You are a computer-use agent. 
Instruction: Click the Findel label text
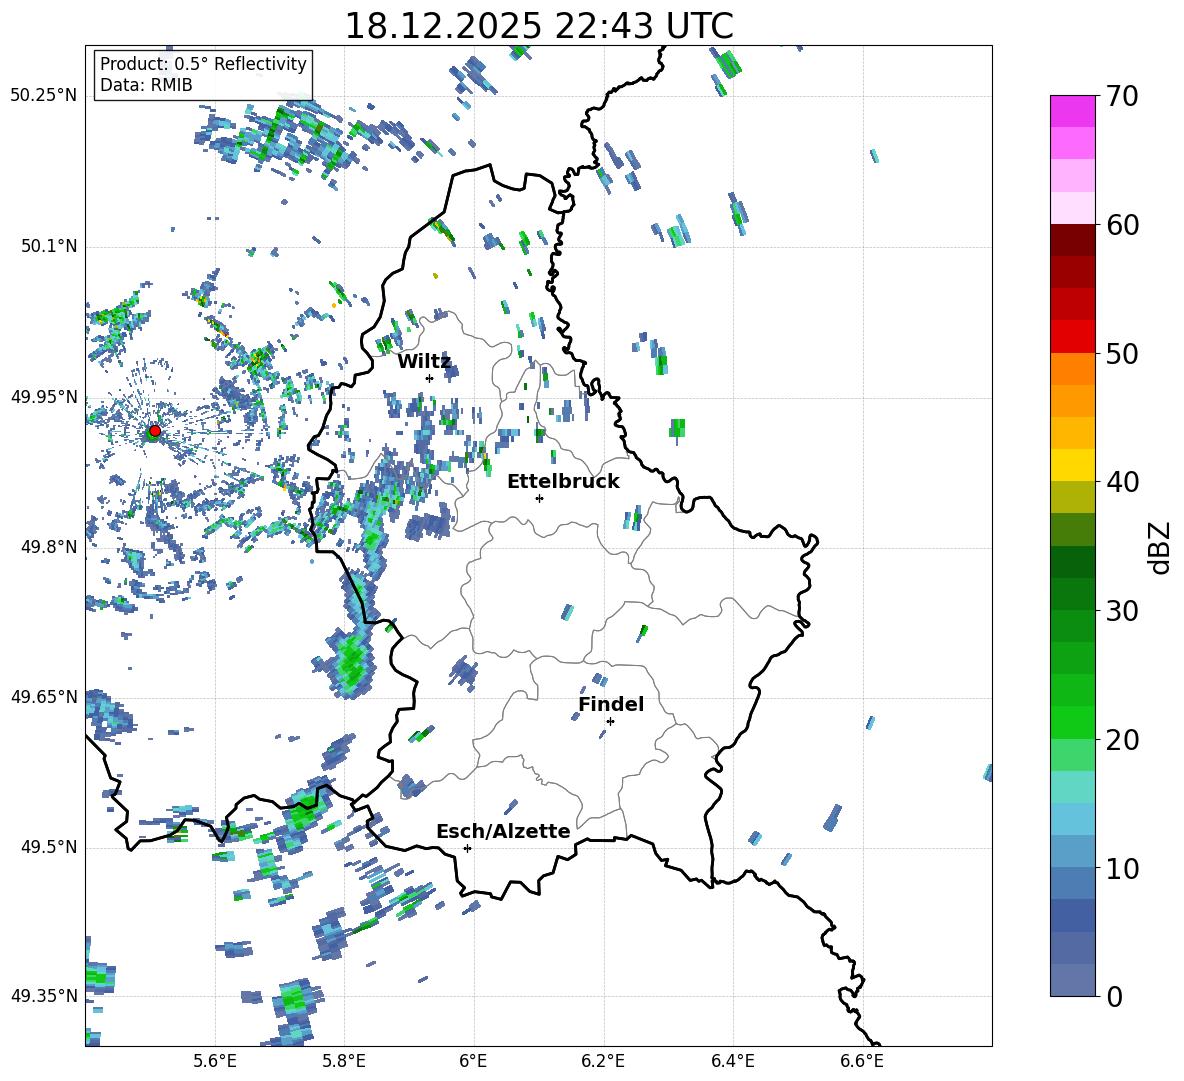tap(611, 704)
